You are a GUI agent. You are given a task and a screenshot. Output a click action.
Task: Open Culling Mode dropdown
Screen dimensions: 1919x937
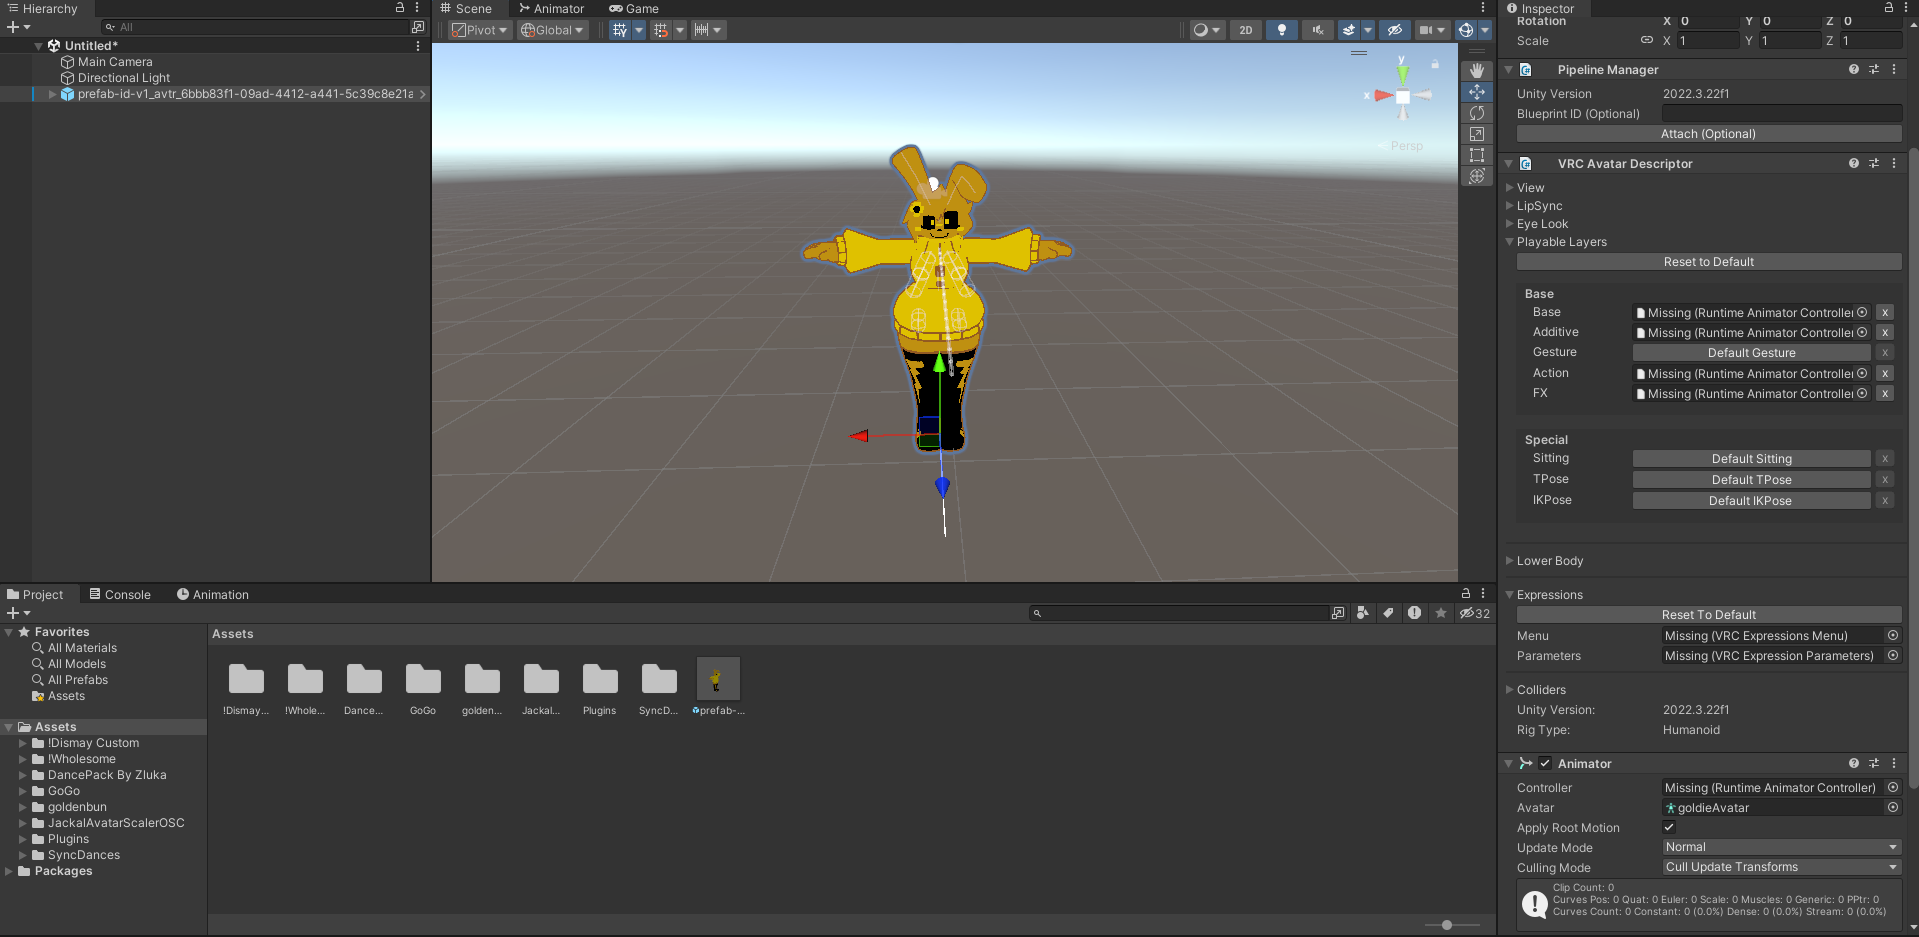click(1781, 867)
